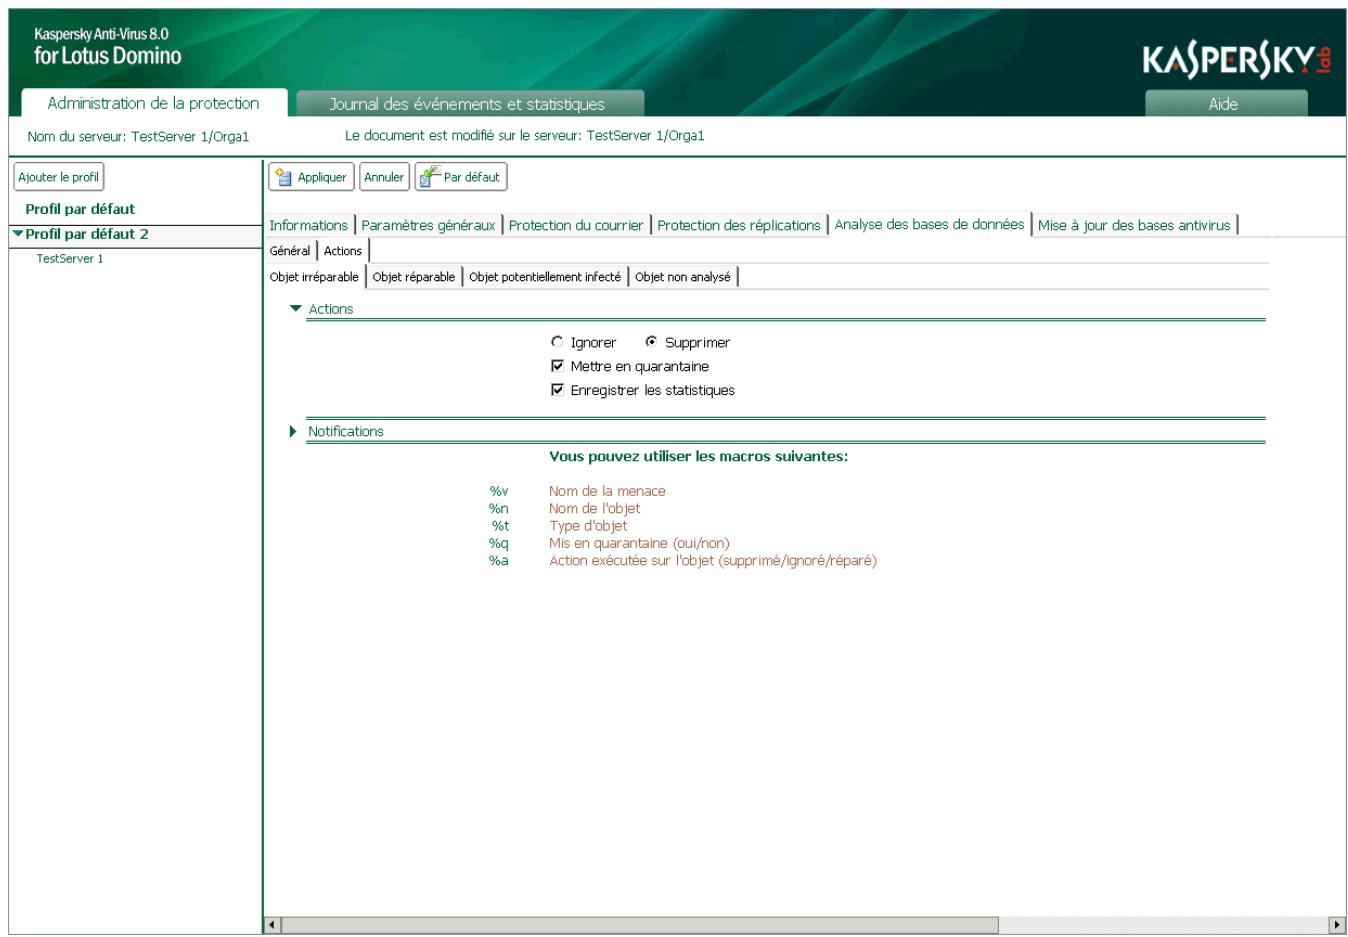
Task: Select TestServer 1 in profile tree
Action: (70, 258)
